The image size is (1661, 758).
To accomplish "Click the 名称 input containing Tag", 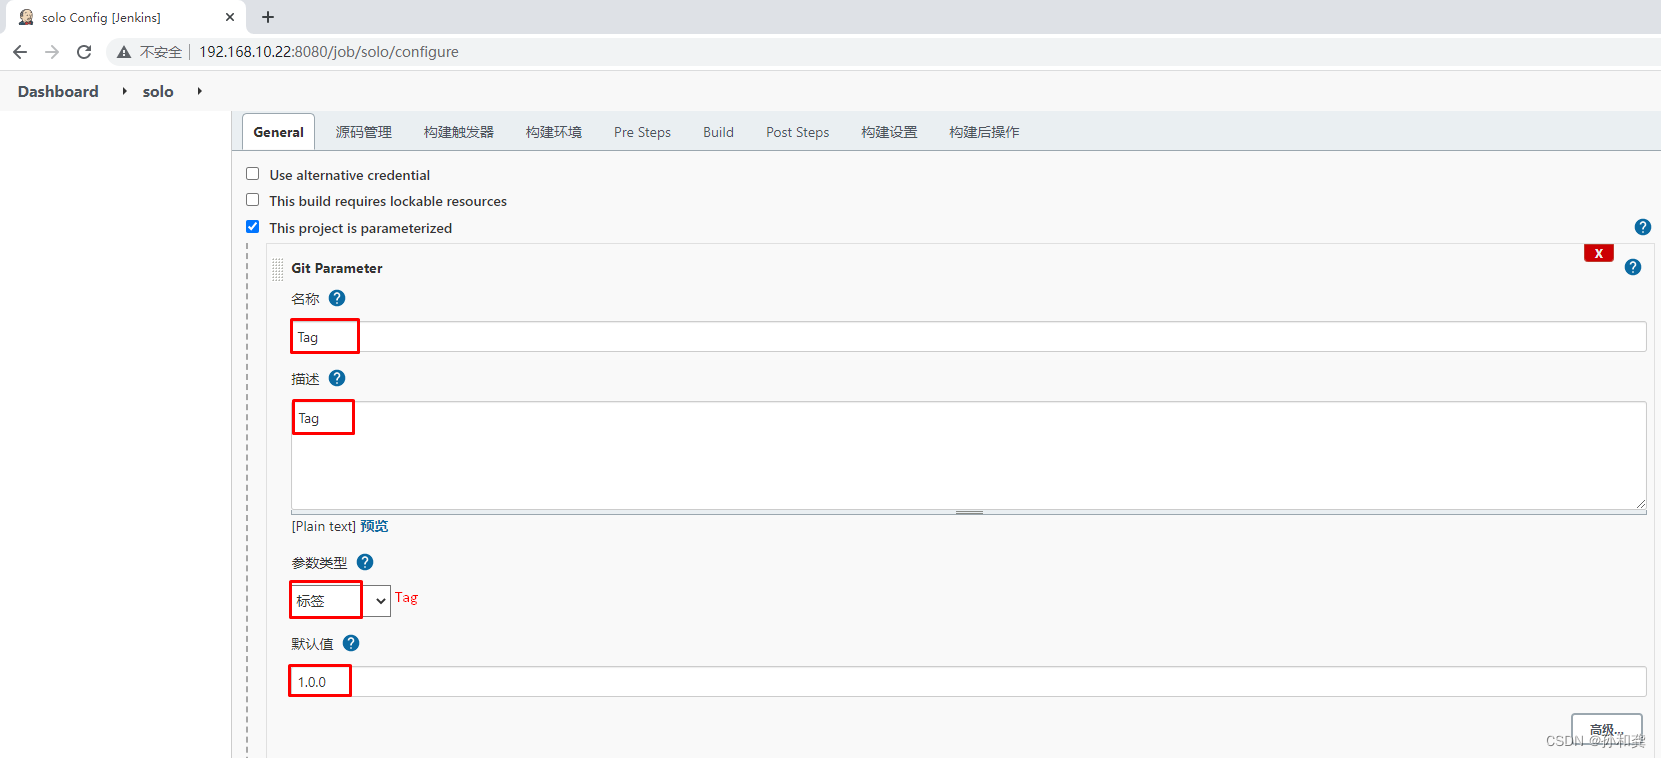I will 968,337.
